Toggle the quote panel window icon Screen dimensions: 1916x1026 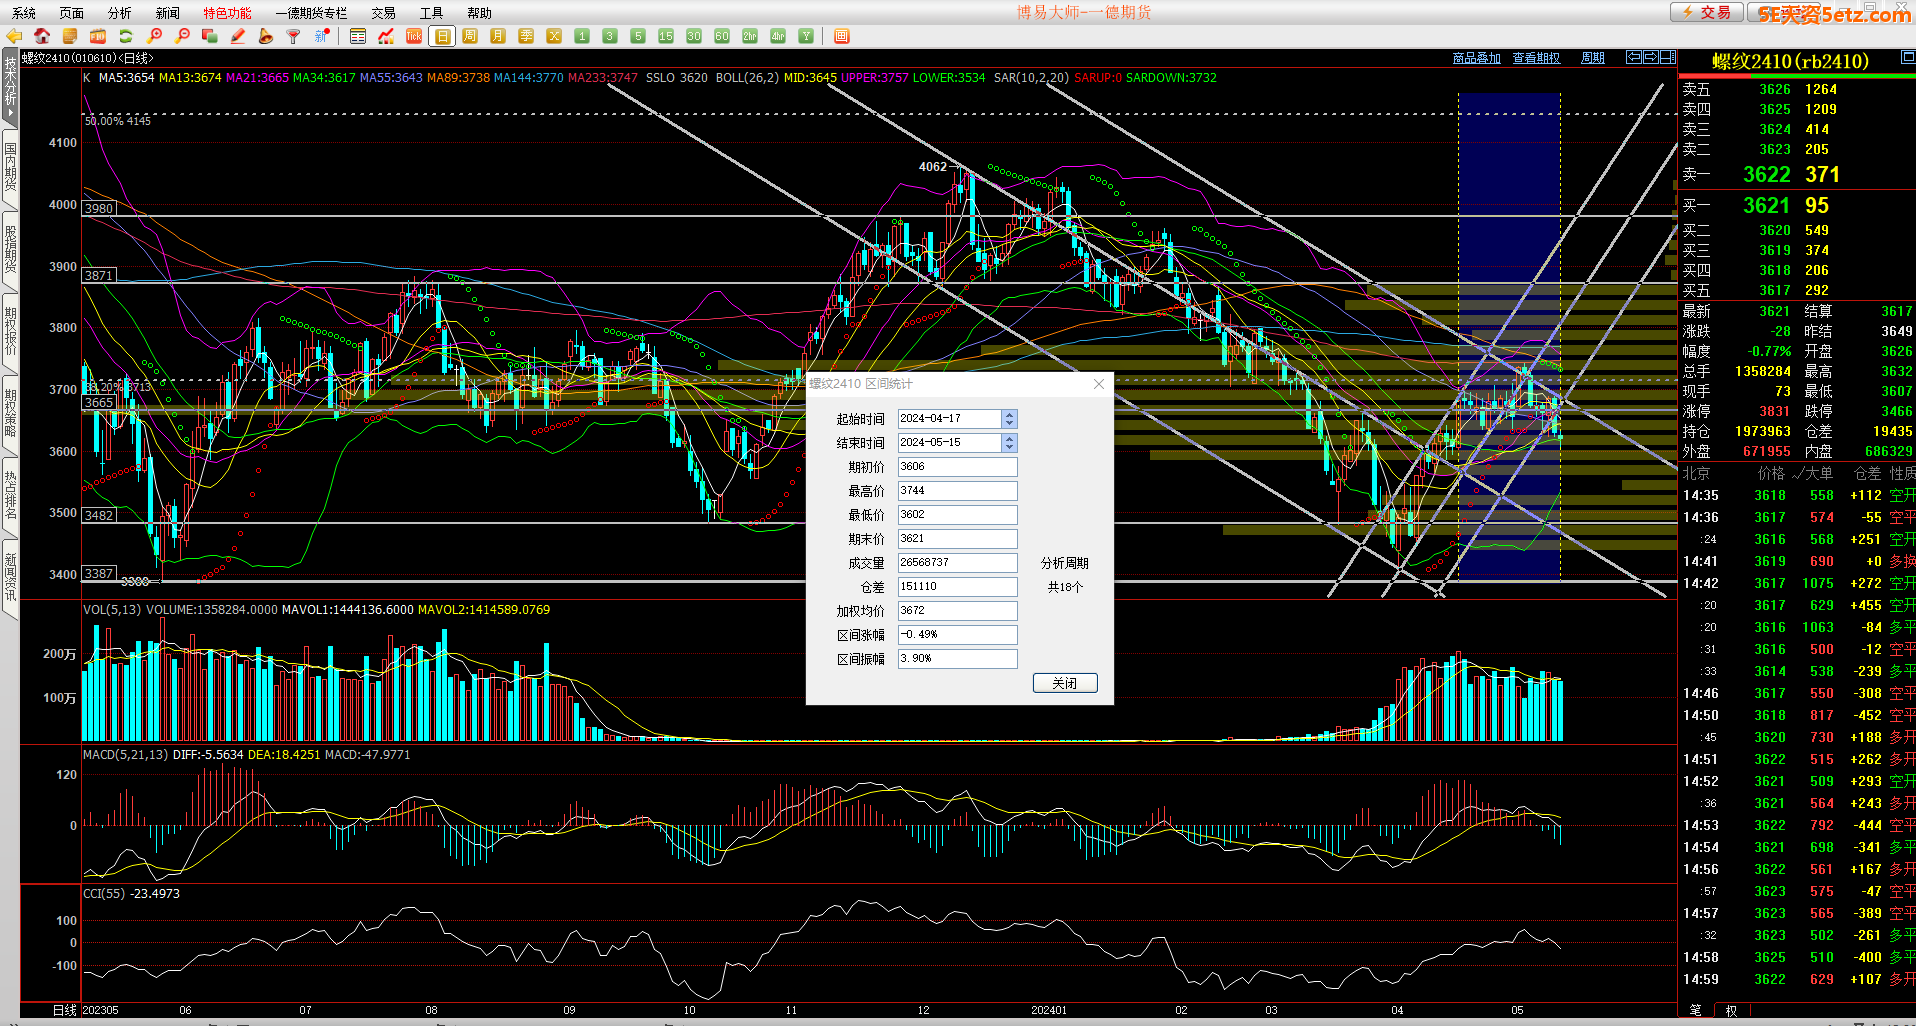pos(1907,57)
